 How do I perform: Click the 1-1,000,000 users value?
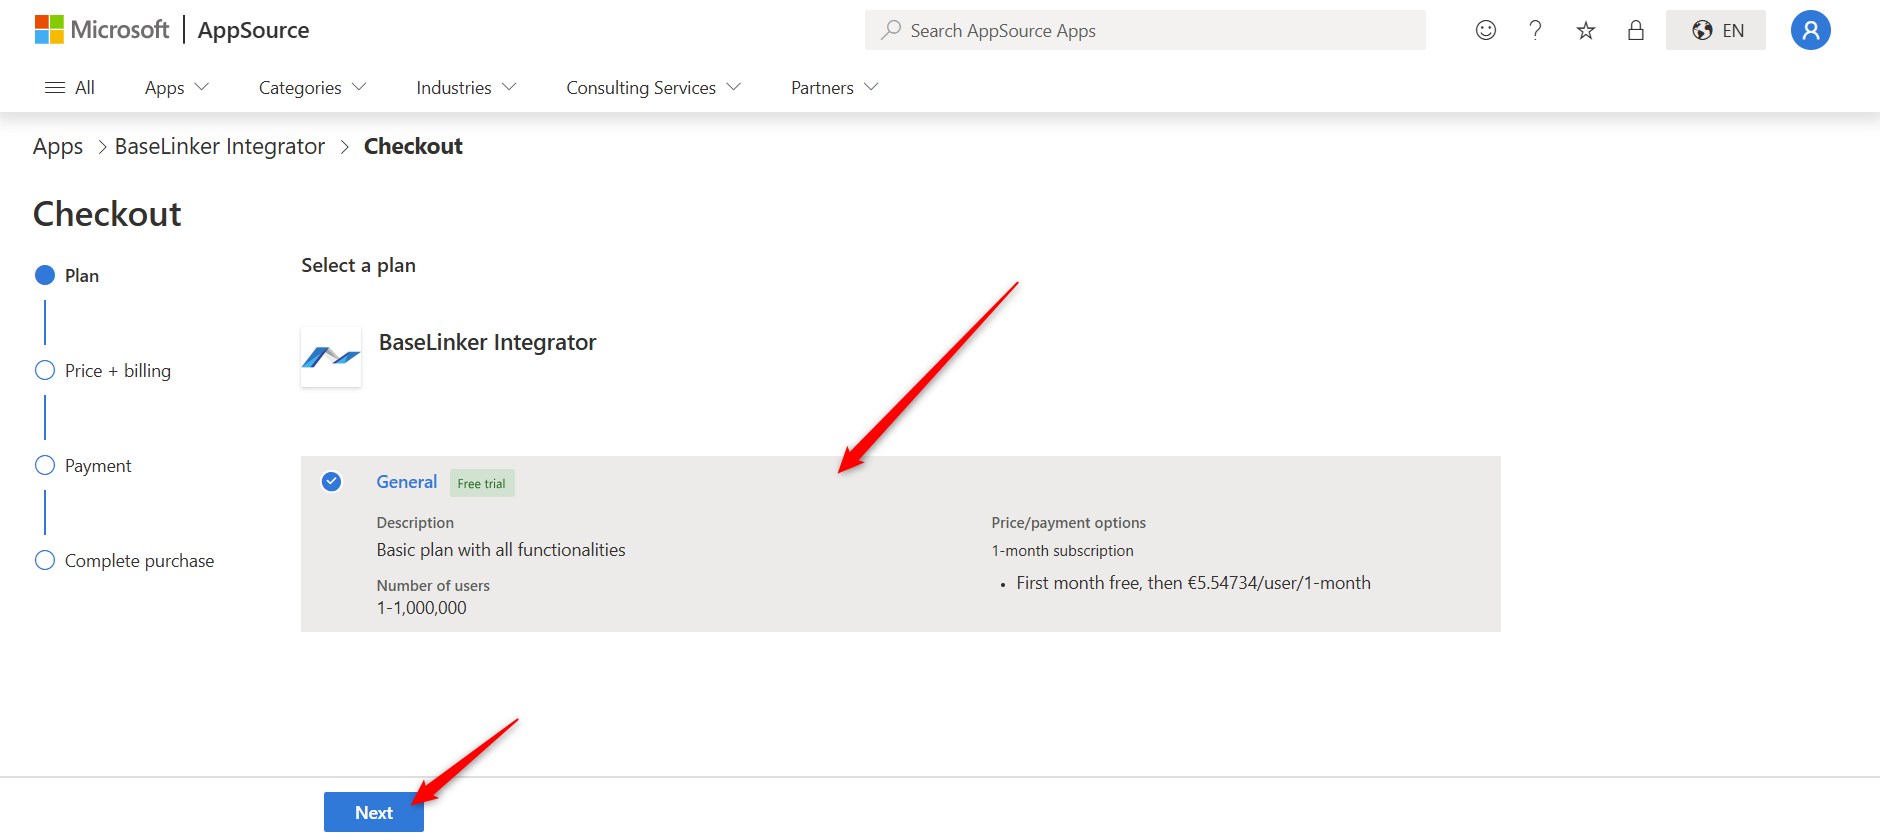point(421,608)
